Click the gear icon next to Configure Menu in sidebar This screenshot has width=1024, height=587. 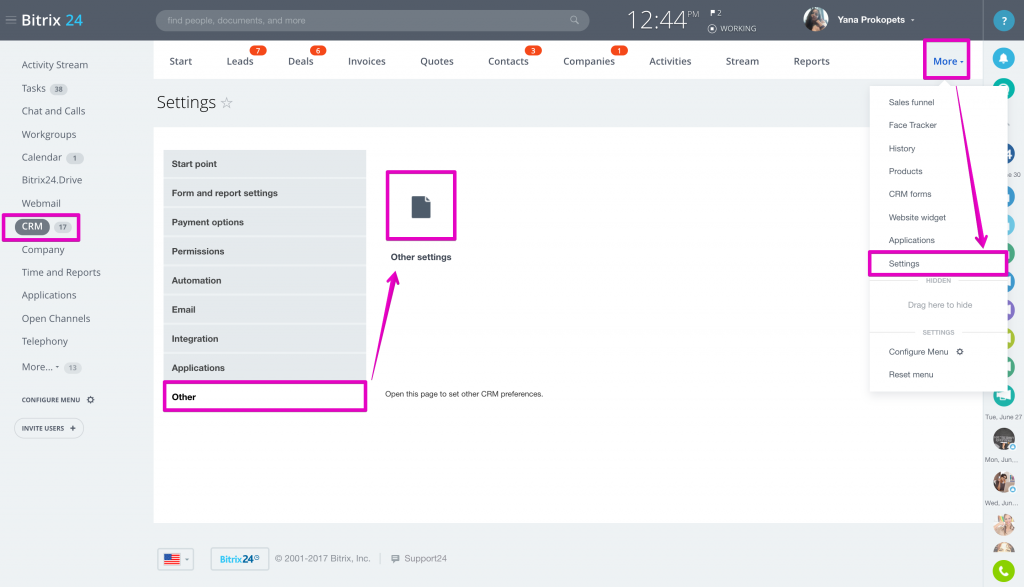(91, 400)
